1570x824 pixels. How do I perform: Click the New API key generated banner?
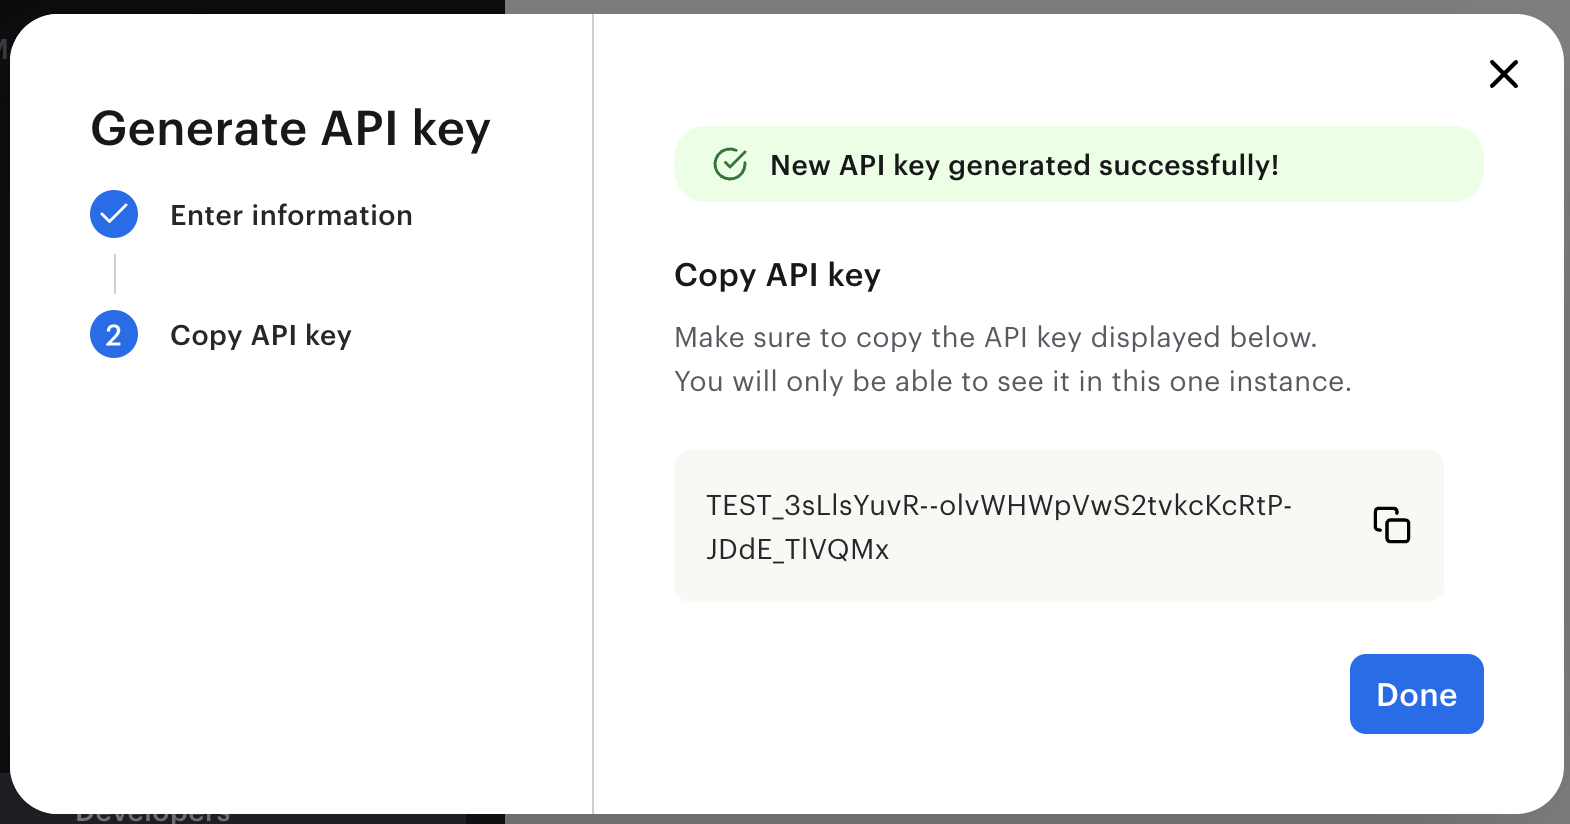(x=1077, y=164)
